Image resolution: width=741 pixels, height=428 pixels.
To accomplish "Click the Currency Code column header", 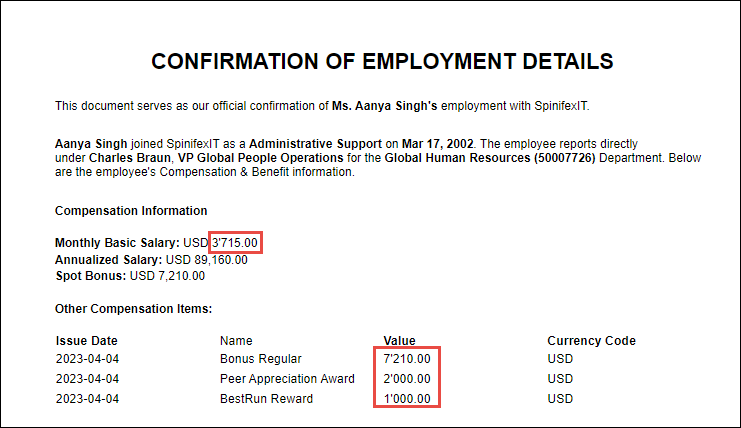I will coord(591,341).
